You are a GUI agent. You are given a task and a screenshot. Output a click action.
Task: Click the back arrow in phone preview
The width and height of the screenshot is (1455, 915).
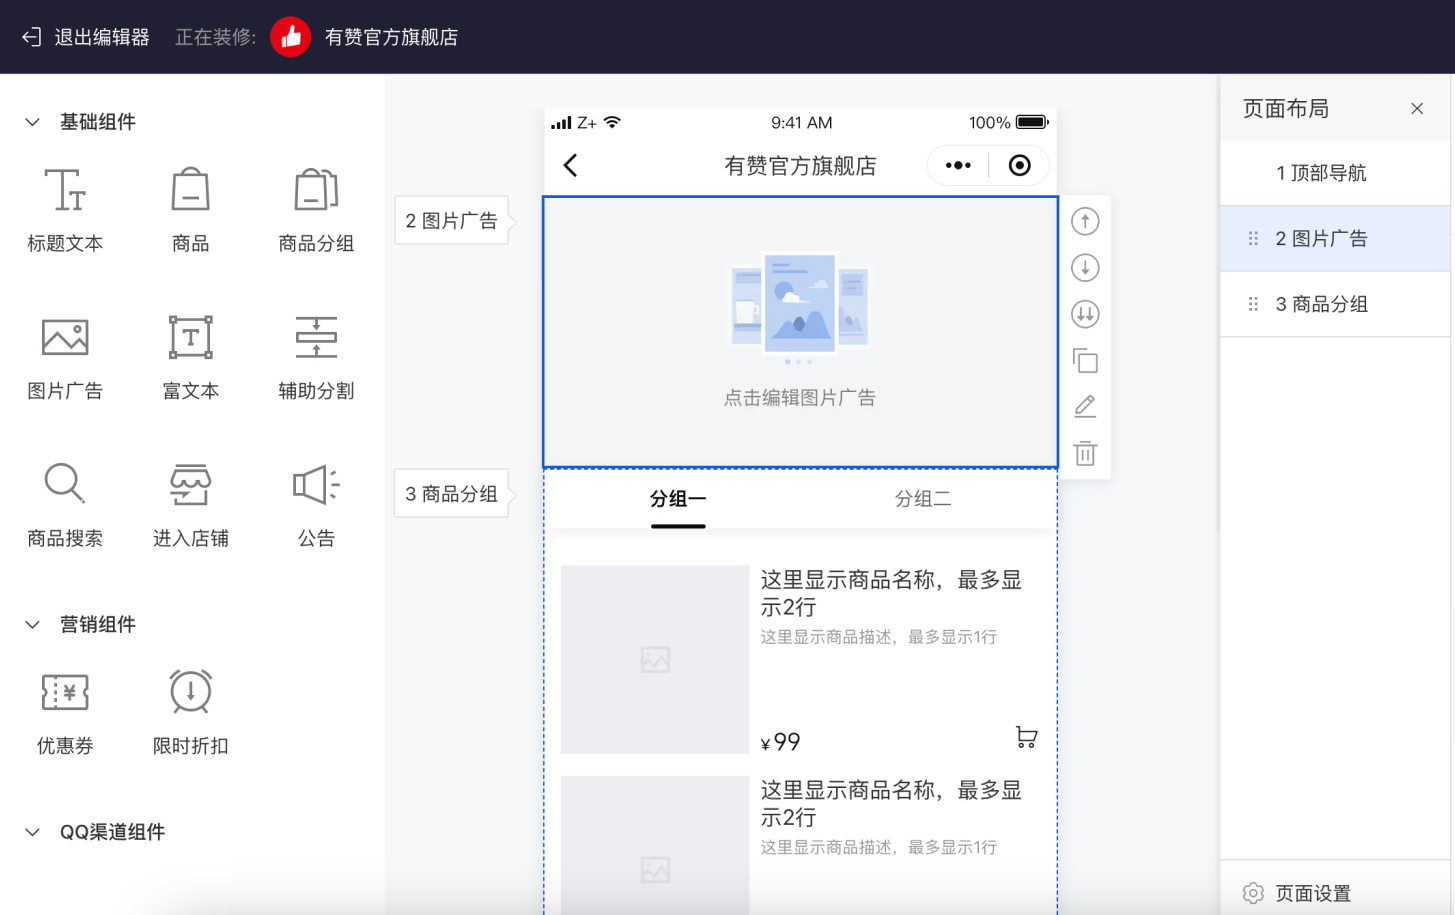click(570, 165)
